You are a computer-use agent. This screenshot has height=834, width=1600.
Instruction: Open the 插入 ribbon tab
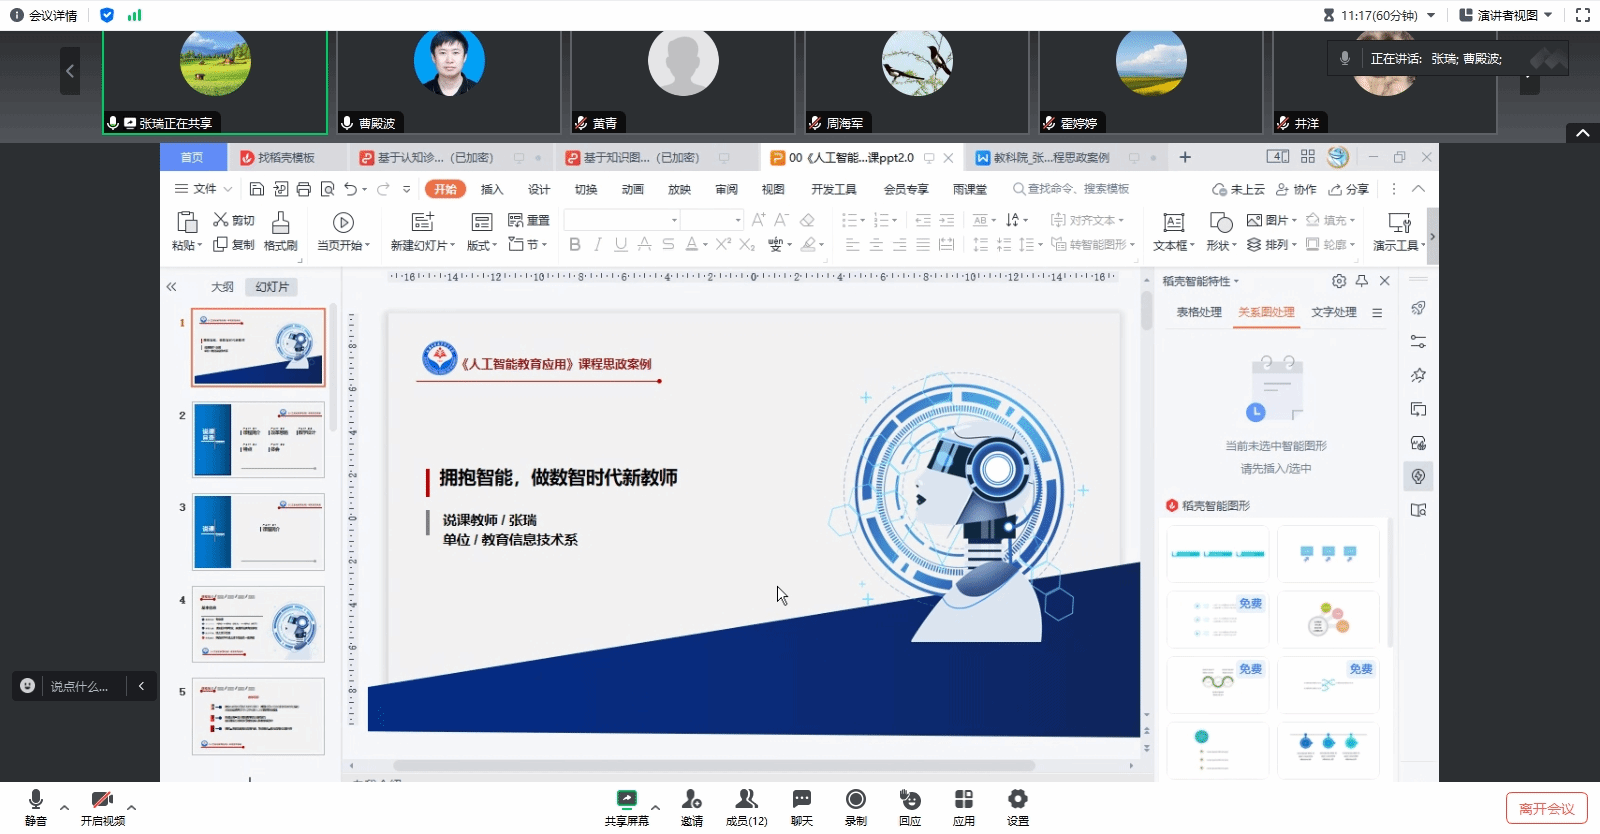coord(492,189)
